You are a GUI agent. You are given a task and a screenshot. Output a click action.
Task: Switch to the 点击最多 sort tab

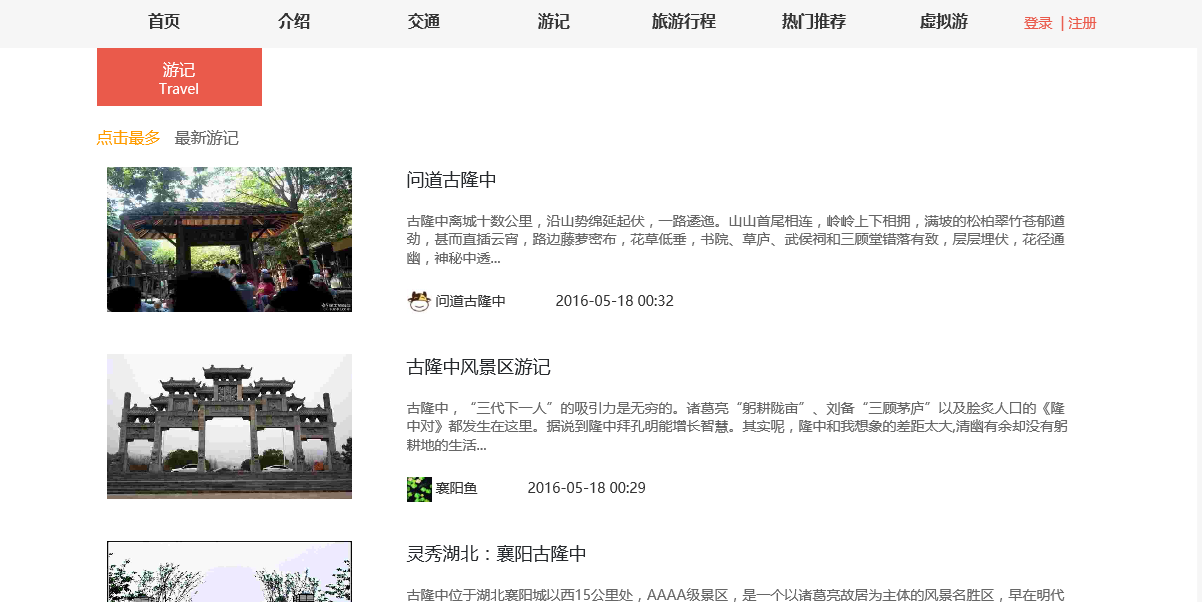tap(128, 138)
